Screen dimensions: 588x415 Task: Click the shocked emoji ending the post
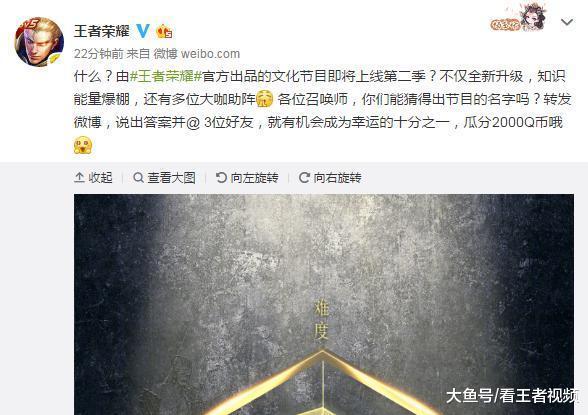pyautogui.click(x=83, y=145)
